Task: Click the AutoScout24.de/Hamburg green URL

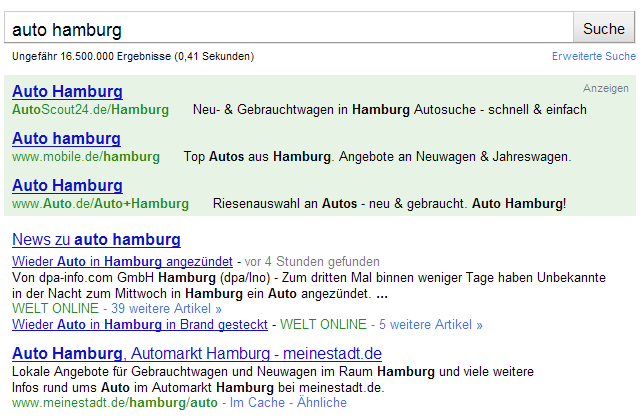Action: (x=90, y=110)
